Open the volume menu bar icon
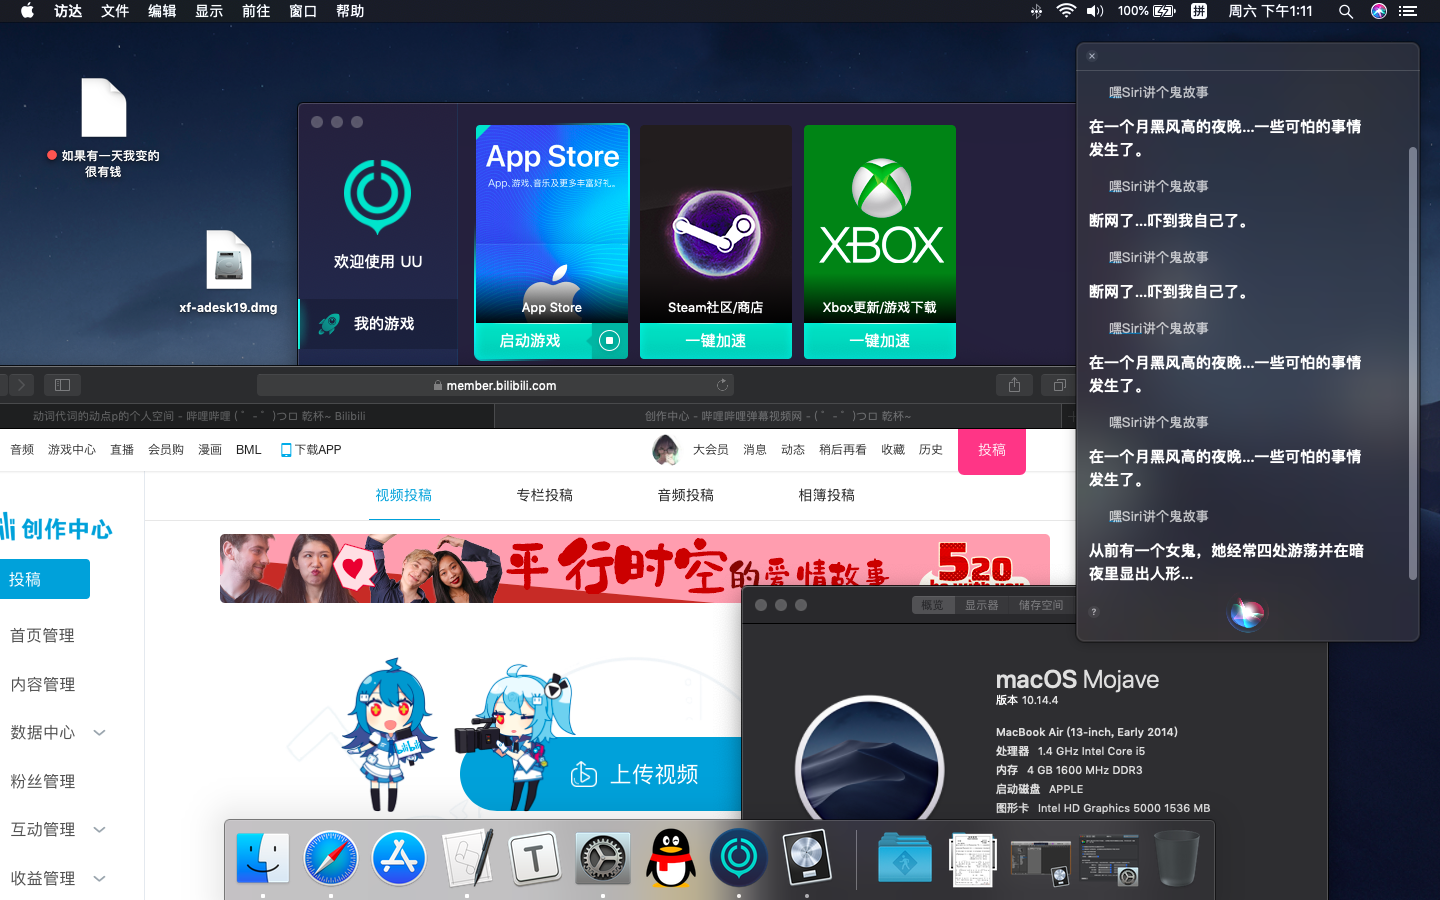 click(x=1095, y=11)
